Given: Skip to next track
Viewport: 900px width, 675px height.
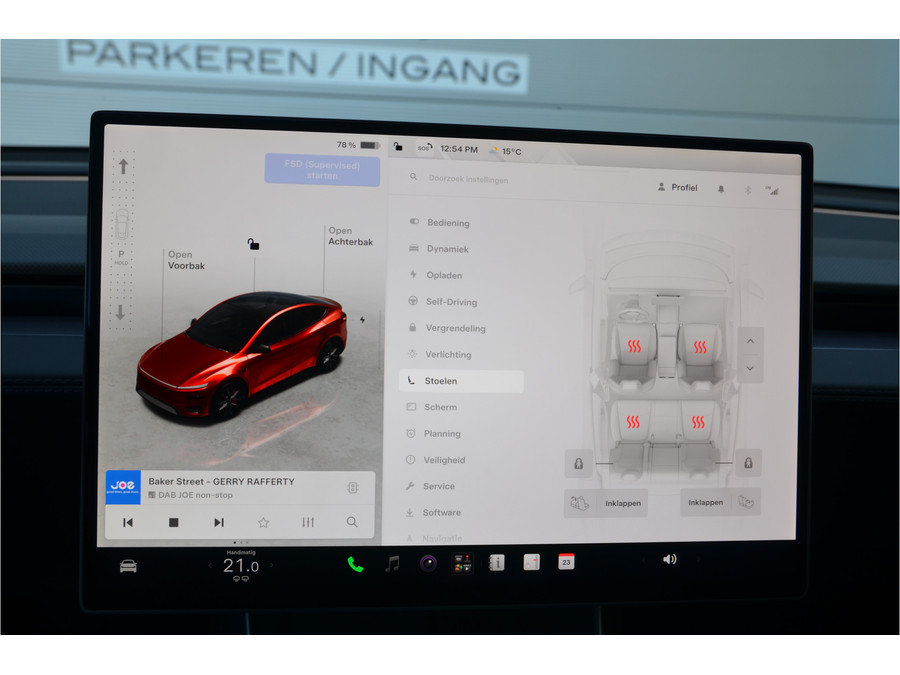Looking at the screenshot, I should coord(219,522).
